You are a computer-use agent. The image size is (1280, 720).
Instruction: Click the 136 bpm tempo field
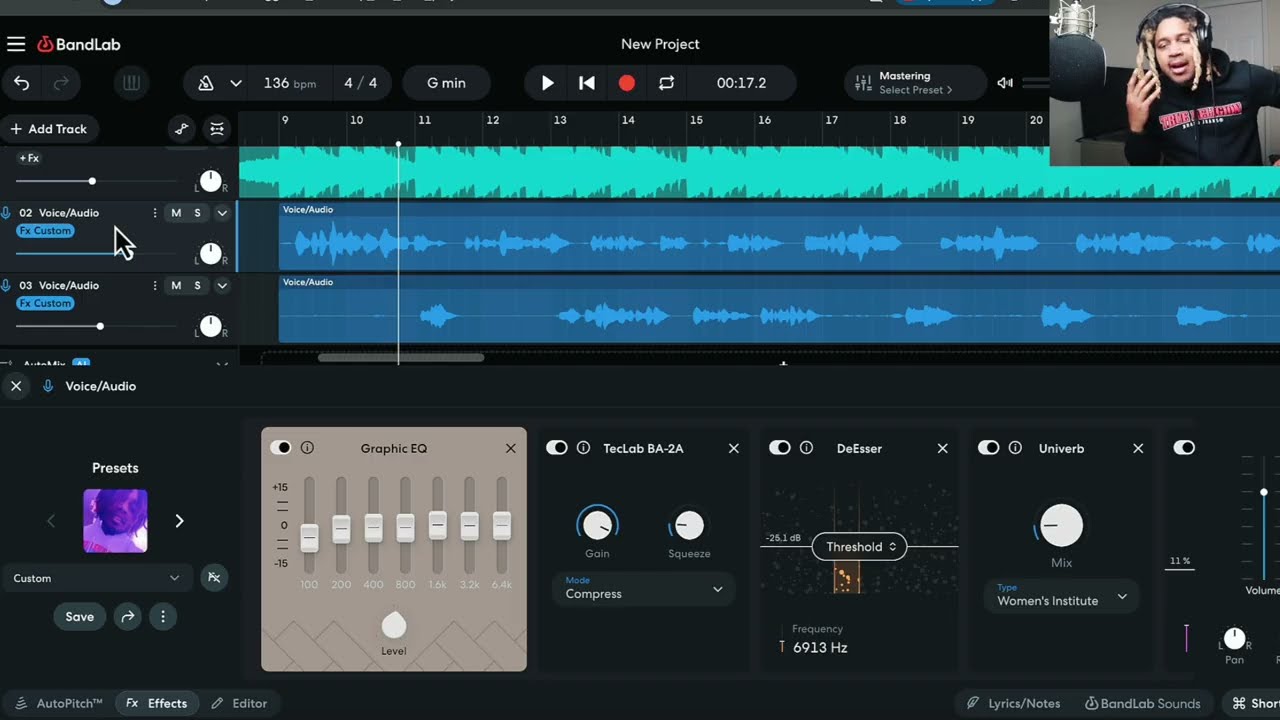coord(289,83)
